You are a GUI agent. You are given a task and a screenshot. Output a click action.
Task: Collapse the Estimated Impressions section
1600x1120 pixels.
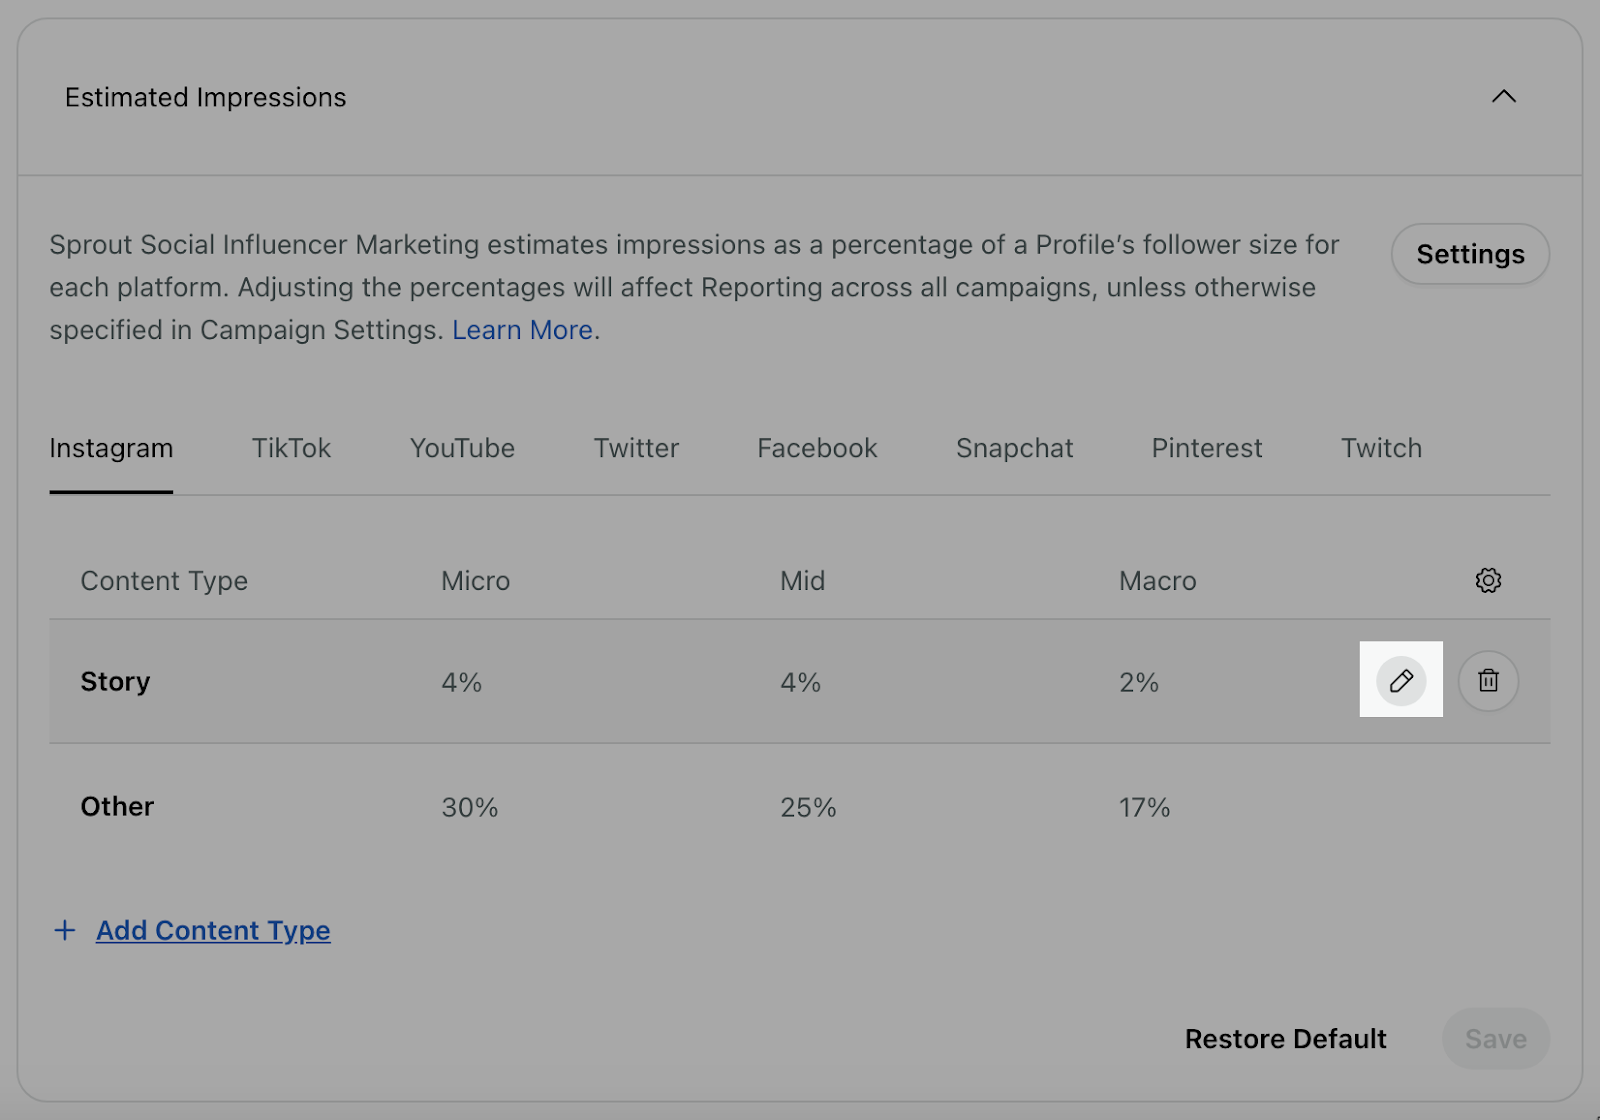(x=1504, y=96)
